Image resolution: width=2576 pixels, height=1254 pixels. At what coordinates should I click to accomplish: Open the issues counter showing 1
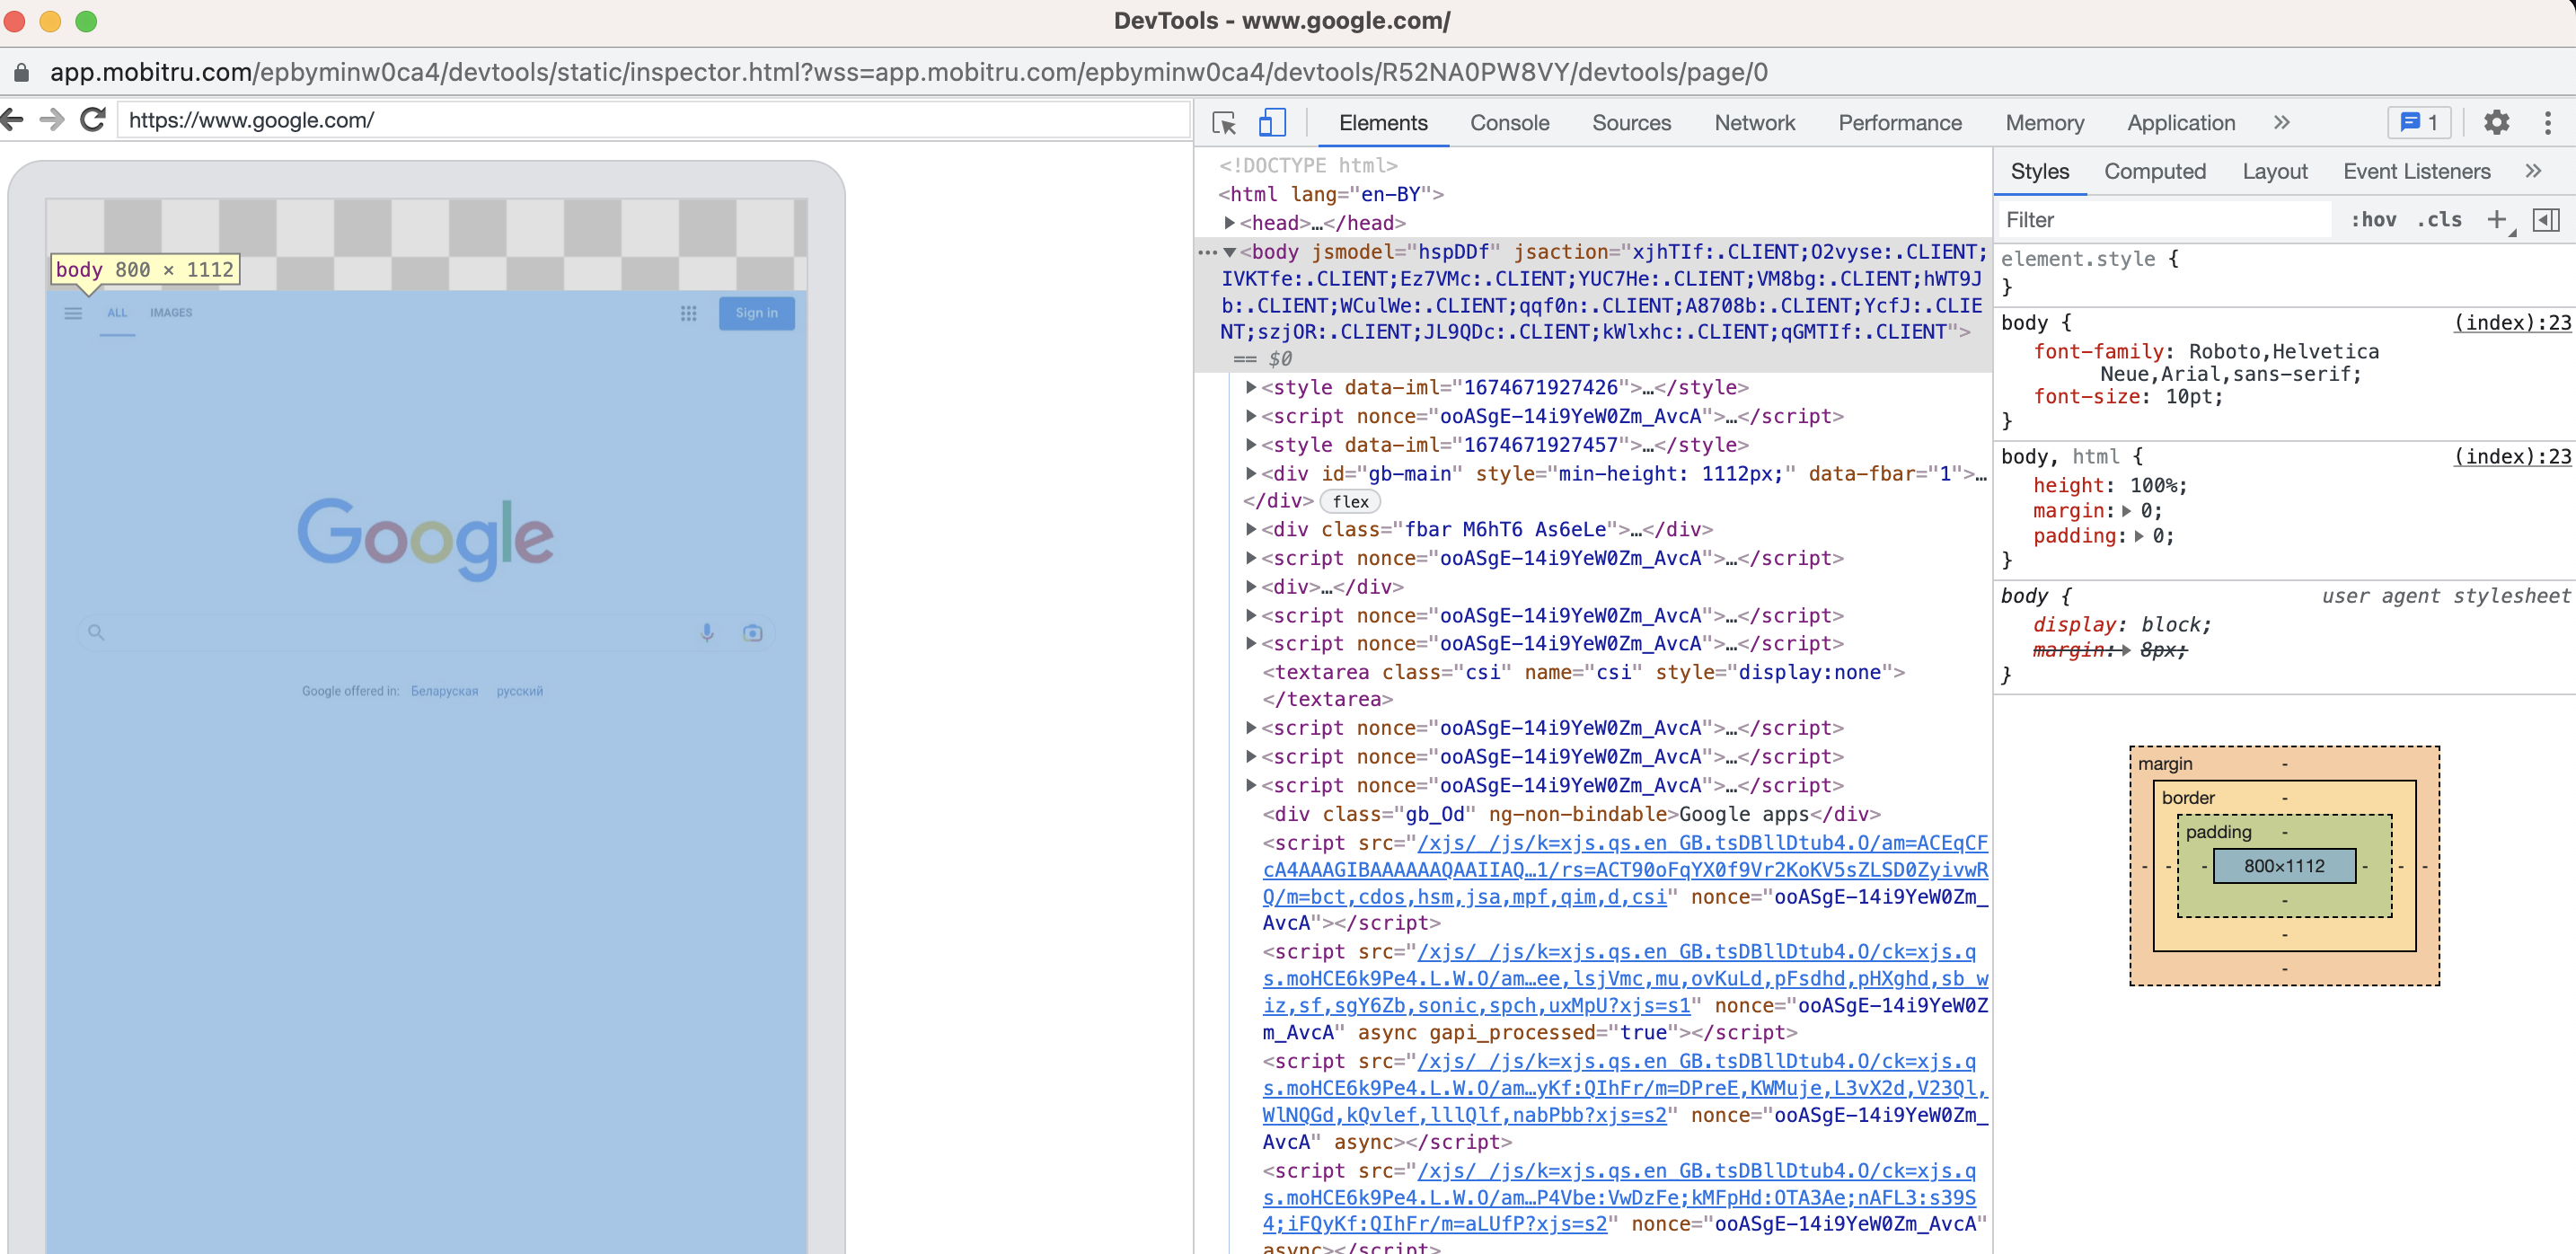(2420, 122)
